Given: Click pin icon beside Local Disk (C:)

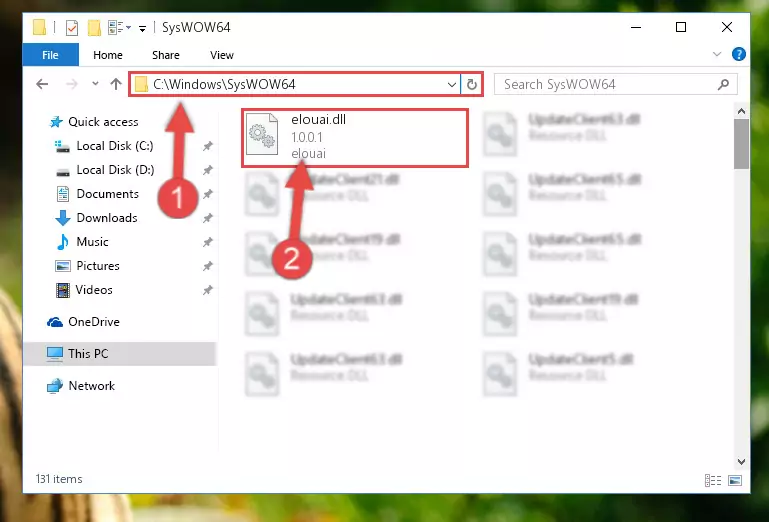Looking at the screenshot, I should click(207, 146).
